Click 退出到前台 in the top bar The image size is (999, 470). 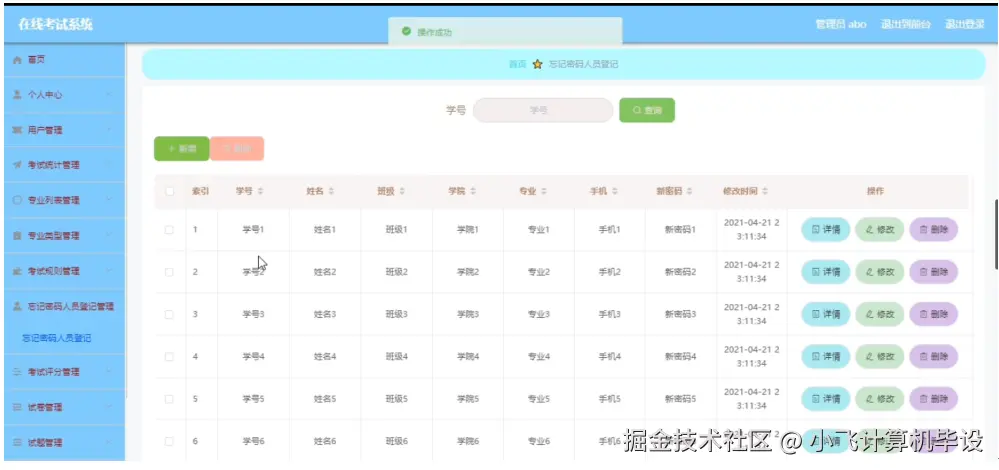[905, 24]
